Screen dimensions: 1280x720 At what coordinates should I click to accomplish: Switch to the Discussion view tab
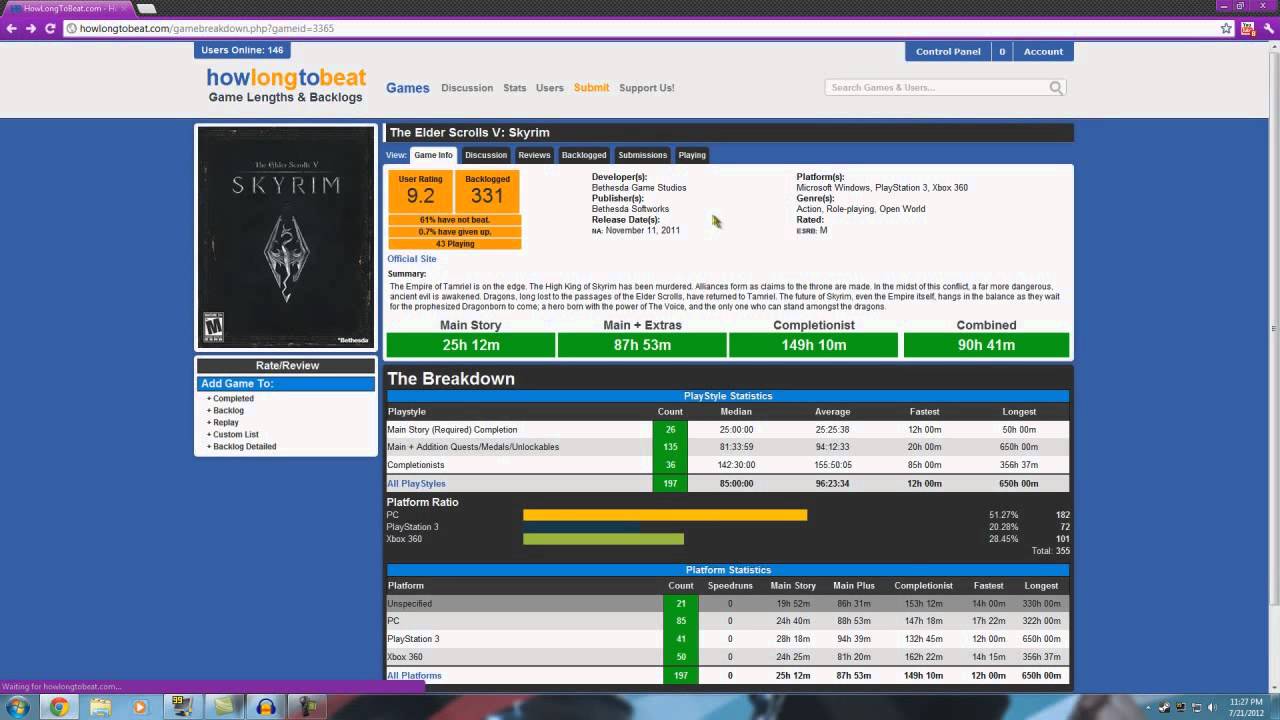pos(486,155)
